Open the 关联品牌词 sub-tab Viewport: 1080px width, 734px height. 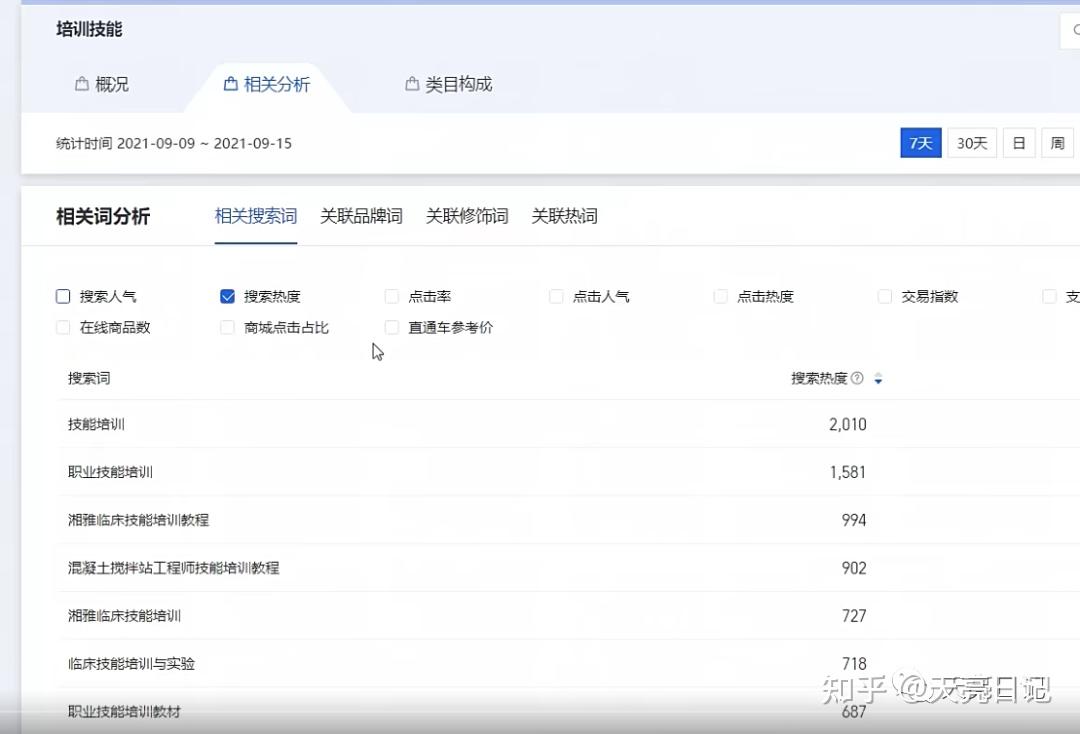pyautogui.click(x=361, y=216)
